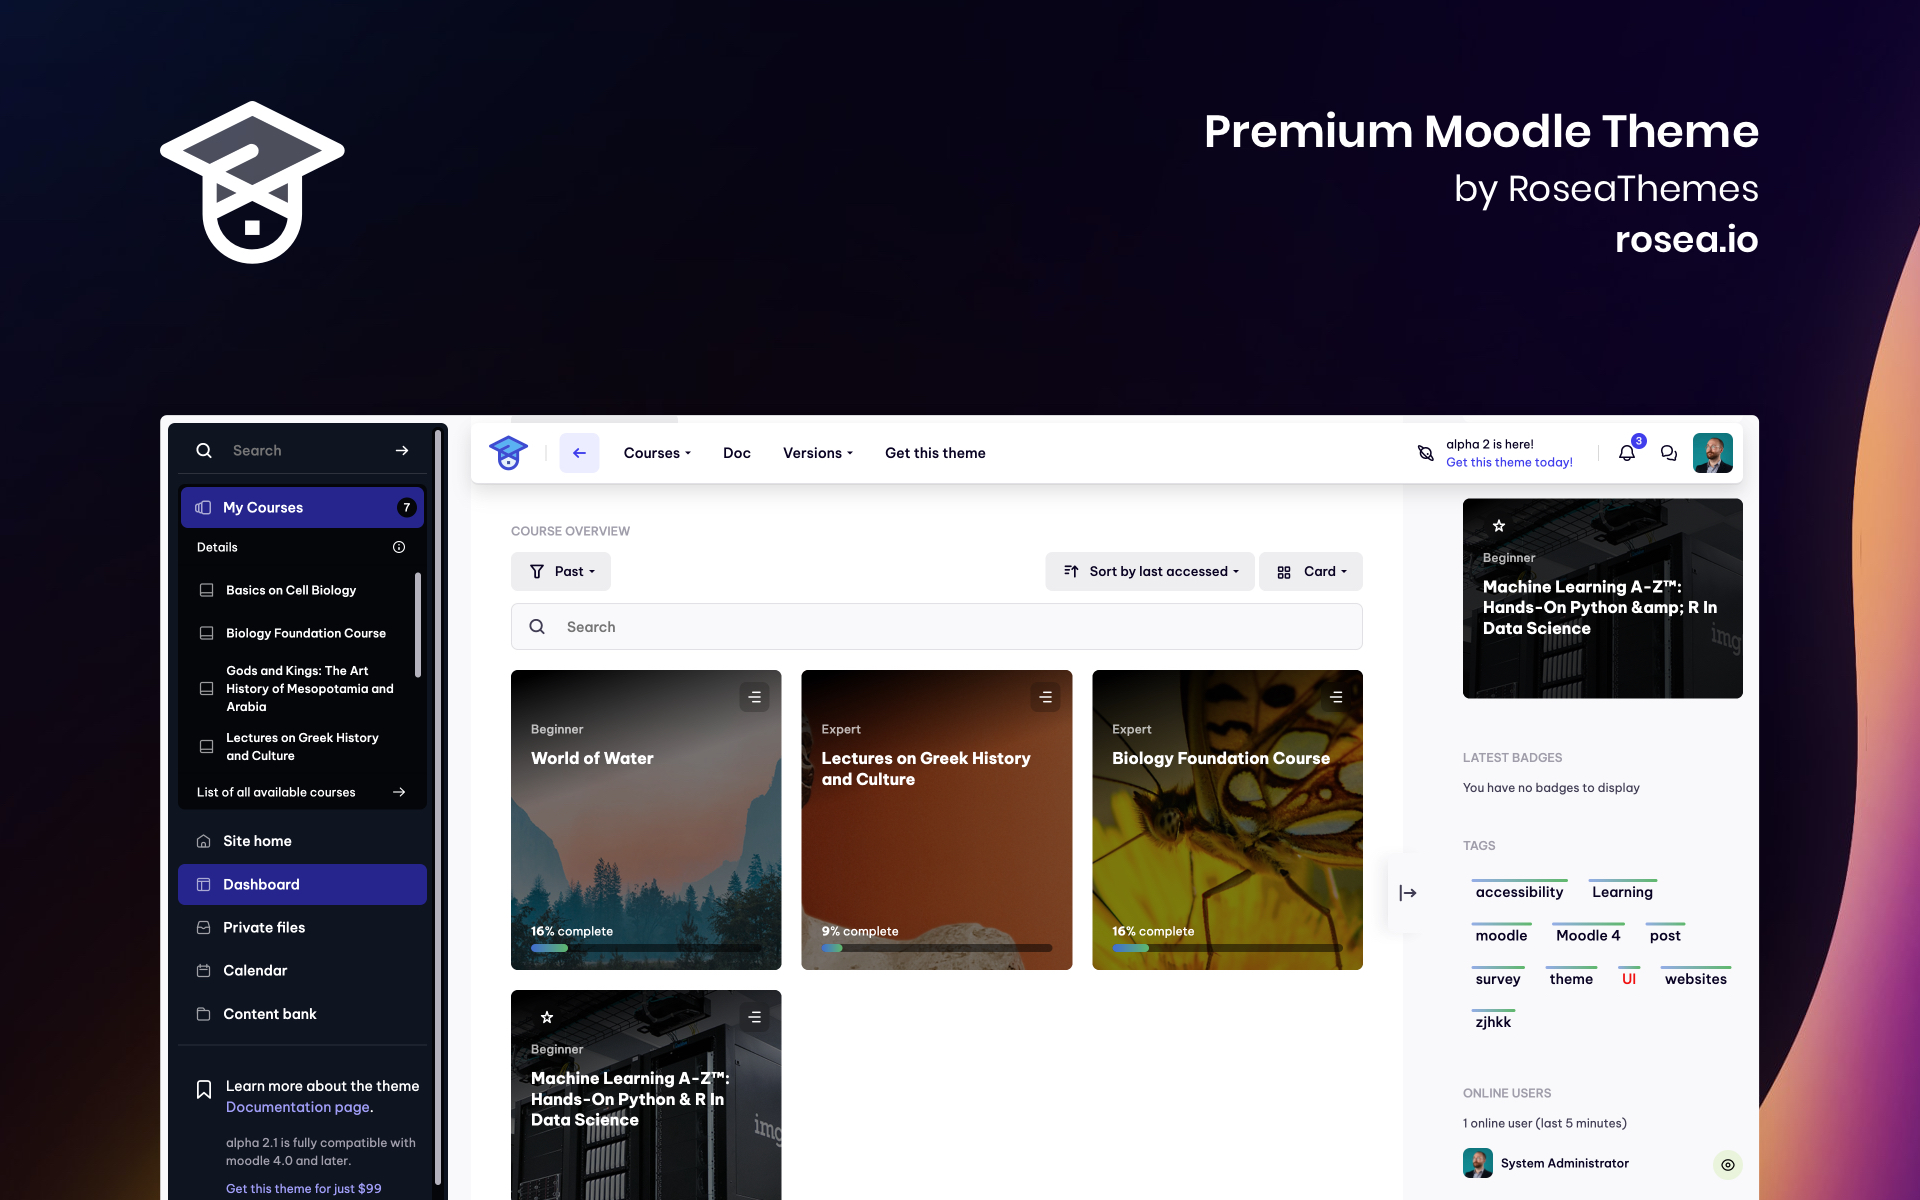
Task: Click the notifications bell icon
Action: point(1627,453)
